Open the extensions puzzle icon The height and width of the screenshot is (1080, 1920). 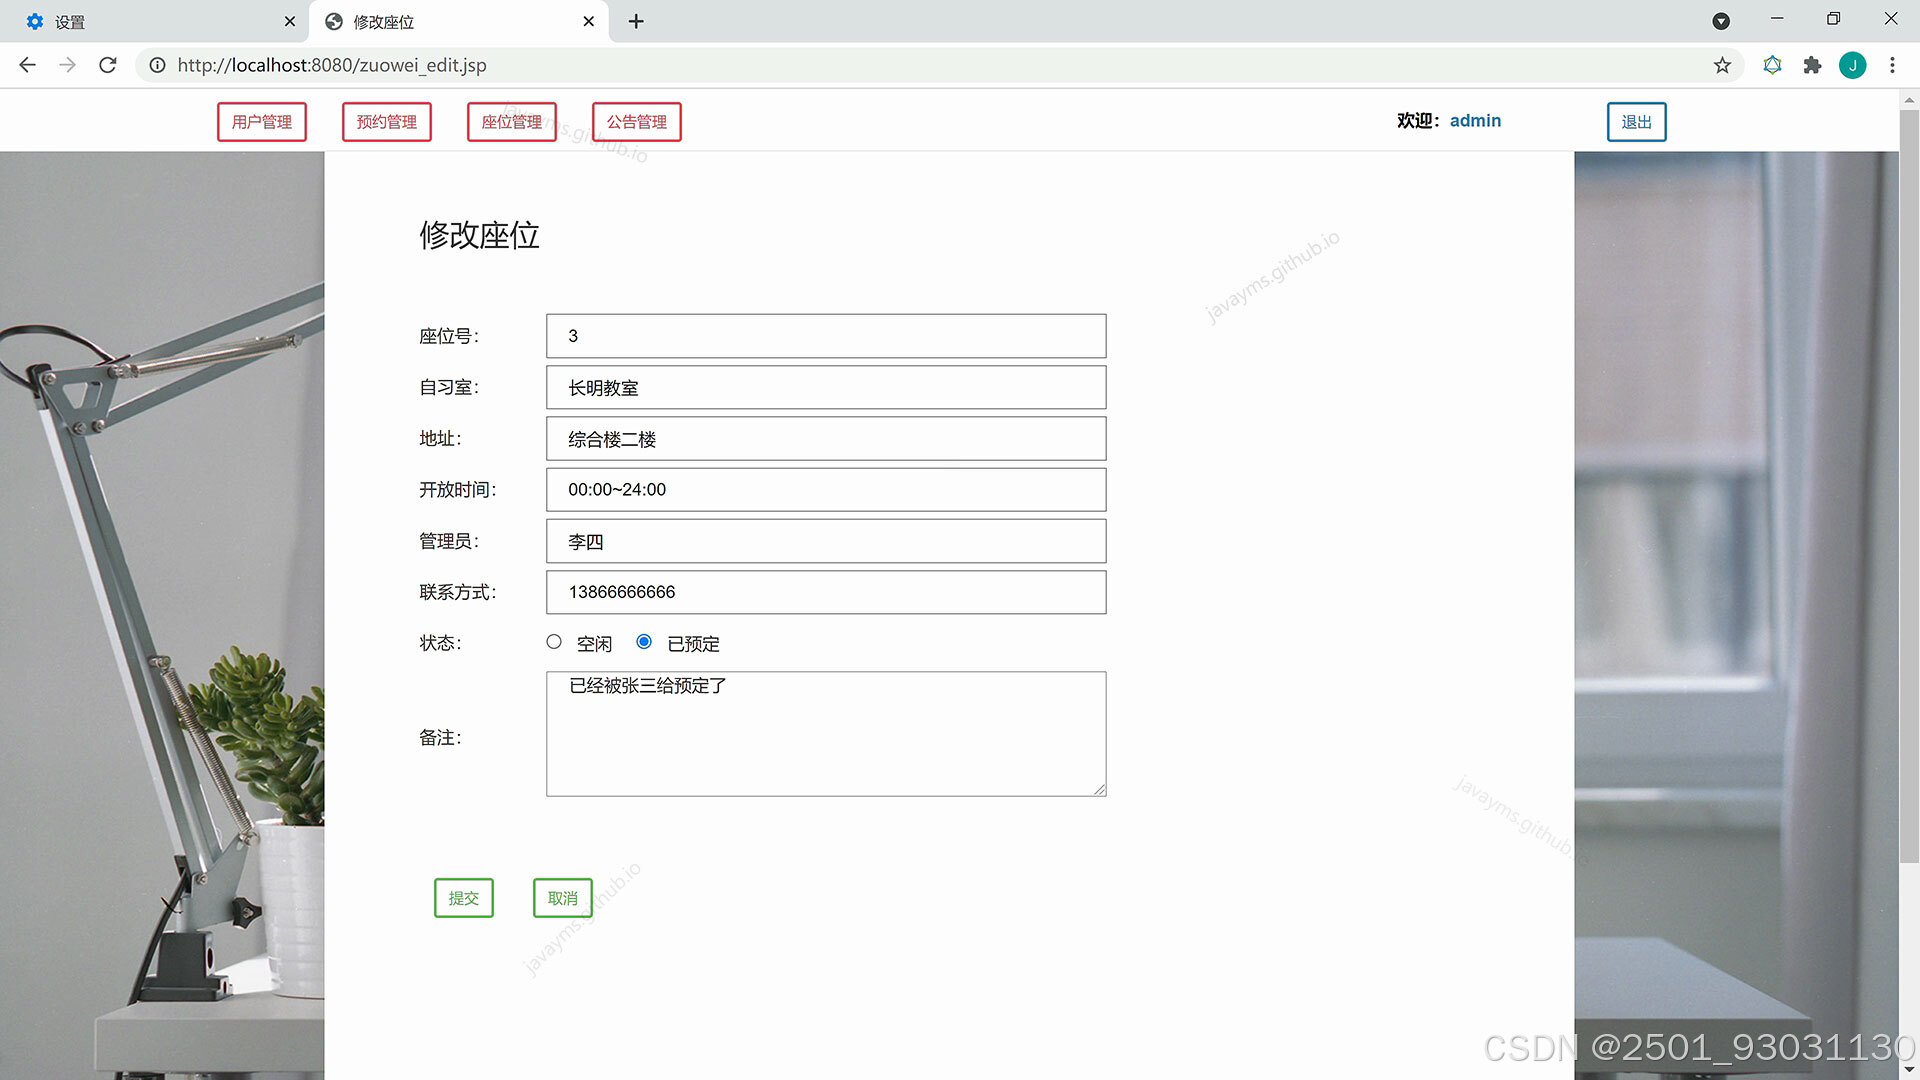(x=1812, y=65)
